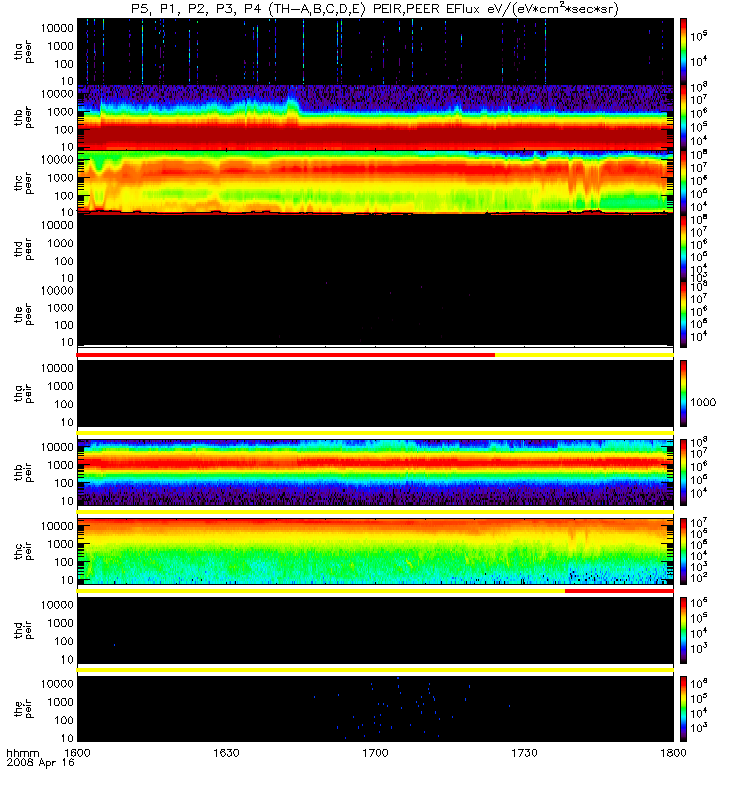The image size is (750, 800).
Task: Click the color bar beside tha peer panel
Action: click(x=683, y=51)
